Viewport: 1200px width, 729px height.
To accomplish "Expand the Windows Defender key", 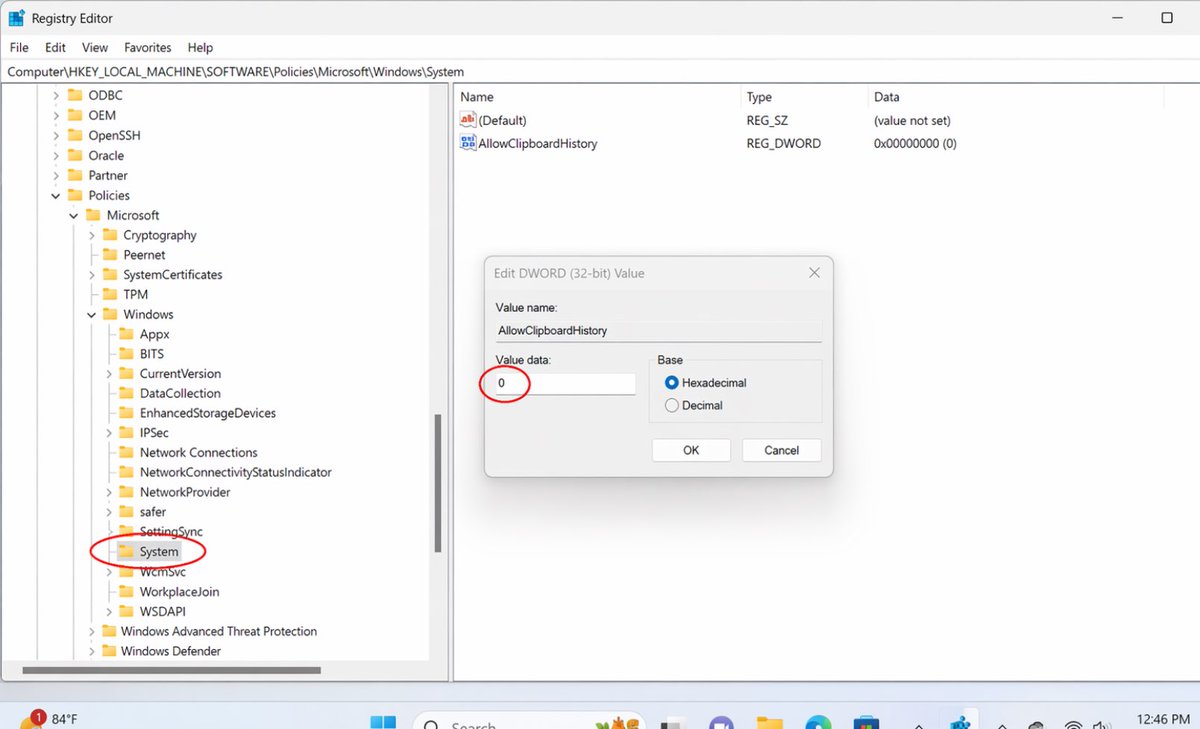I will (92, 651).
